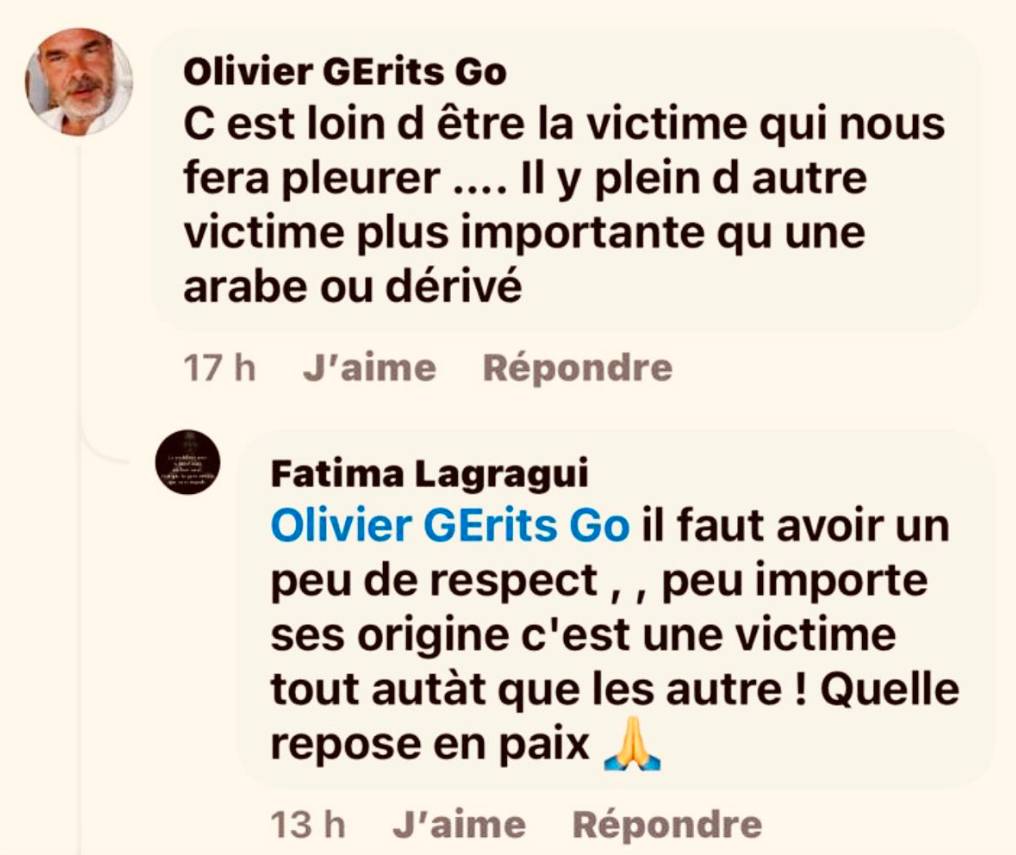Screen dimensions: 1016x855
Task: Click Répondre under Fatima Lagragui's reply
Action: [667, 825]
